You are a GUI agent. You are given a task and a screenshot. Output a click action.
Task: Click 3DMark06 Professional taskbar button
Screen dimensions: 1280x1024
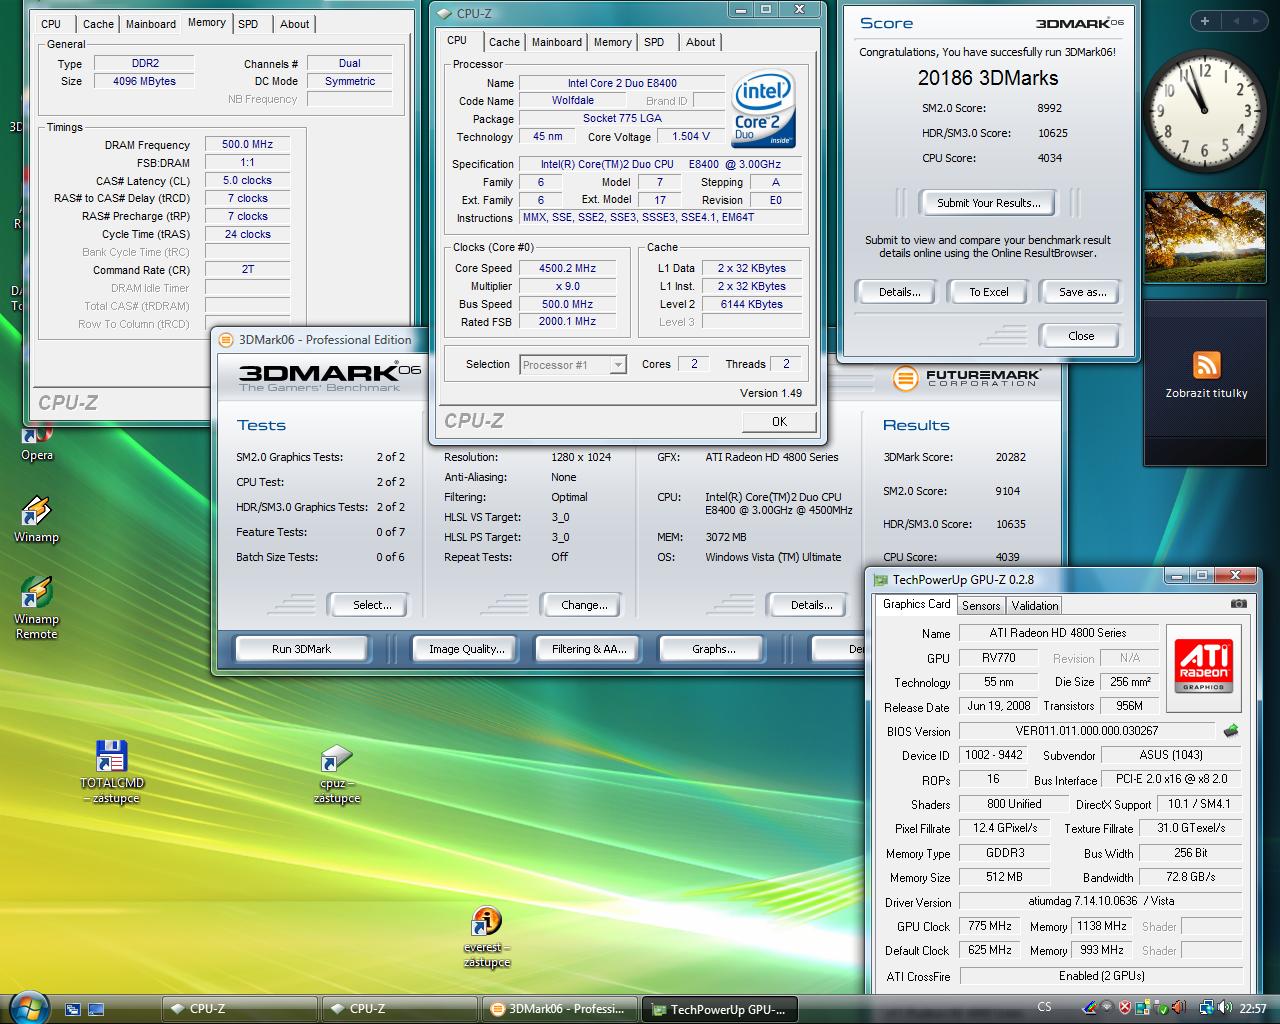click(x=558, y=1009)
